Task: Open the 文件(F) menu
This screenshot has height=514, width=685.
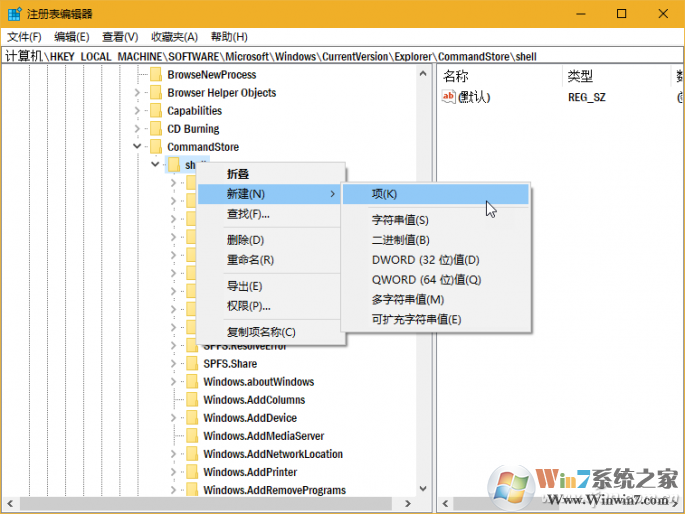Action: tap(24, 37)
